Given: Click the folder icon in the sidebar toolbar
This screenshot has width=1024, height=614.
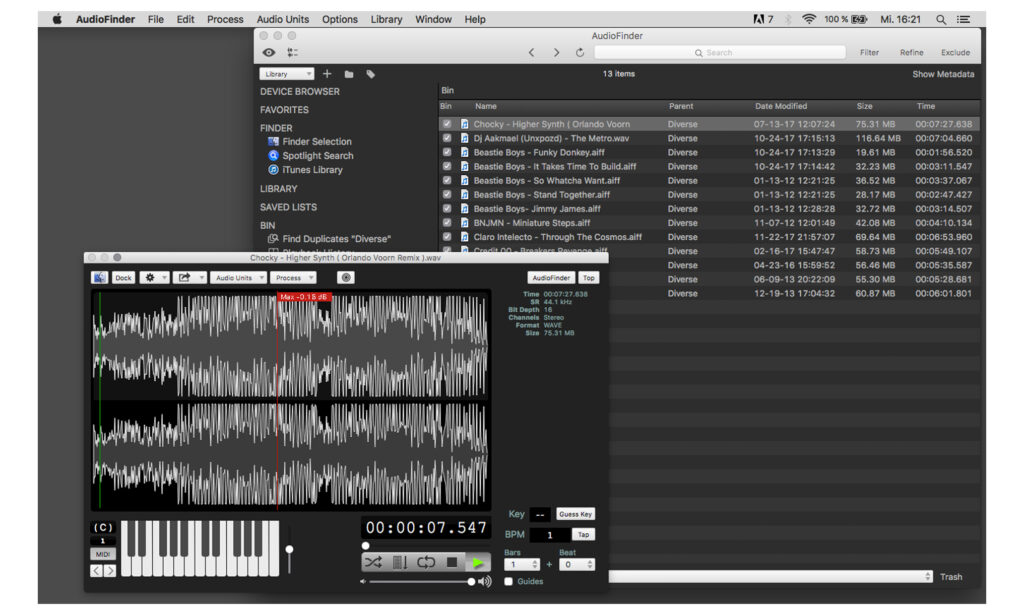Looking at the screenshot, I should [349, 74].
